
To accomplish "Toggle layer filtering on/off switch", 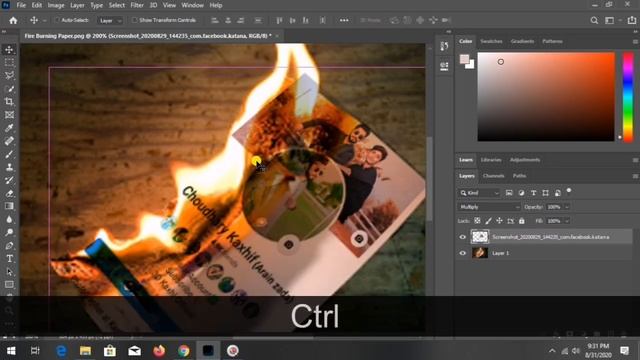I will 569,191.
